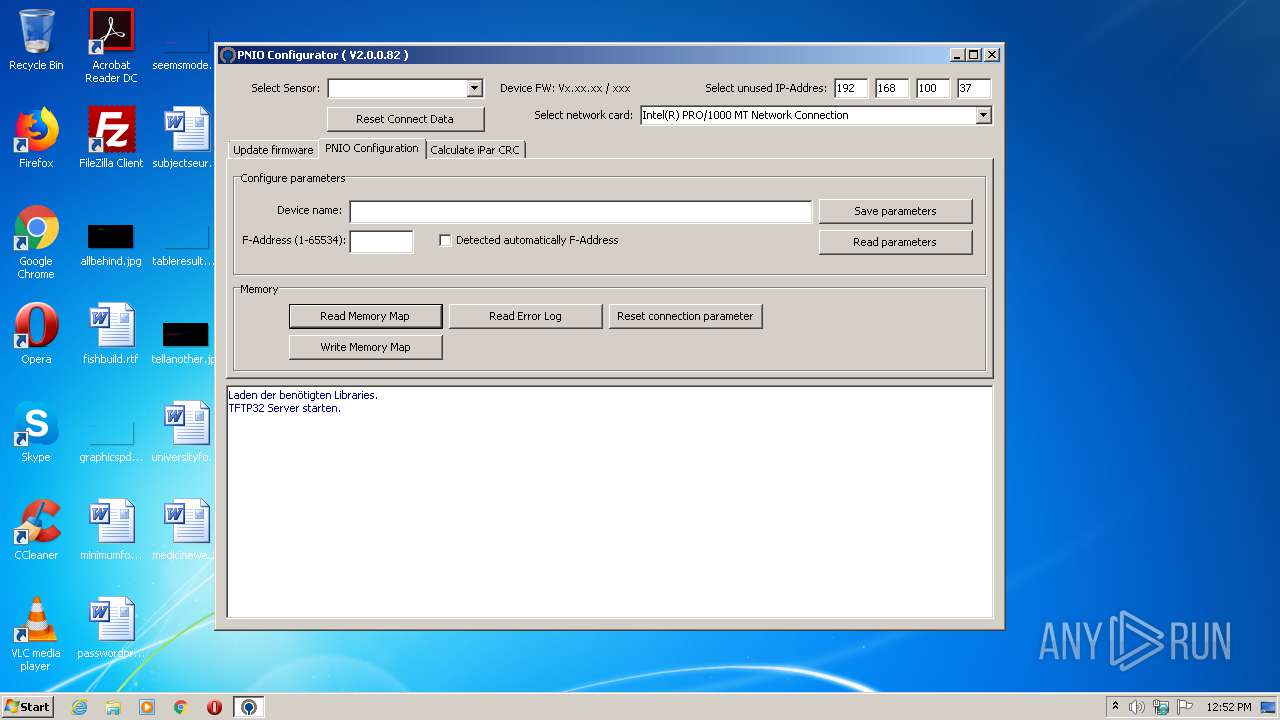
Task: Open passwordpr Word document icon
Action: tap(111, 628)
